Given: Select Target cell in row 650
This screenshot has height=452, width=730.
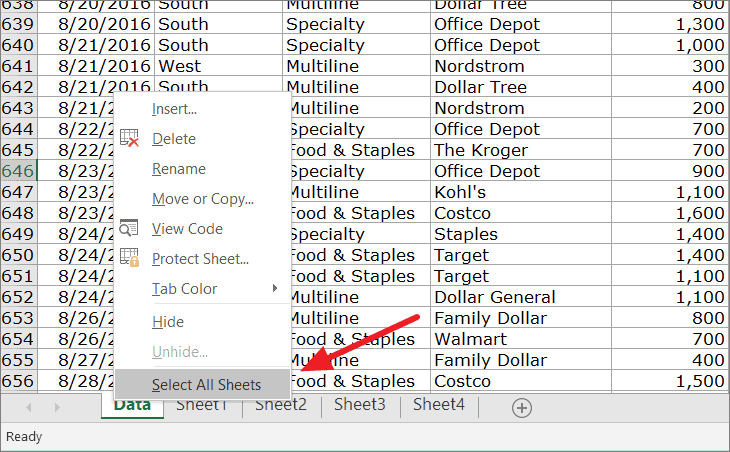Looking at the screenshot, I should [x=521, y=255].
